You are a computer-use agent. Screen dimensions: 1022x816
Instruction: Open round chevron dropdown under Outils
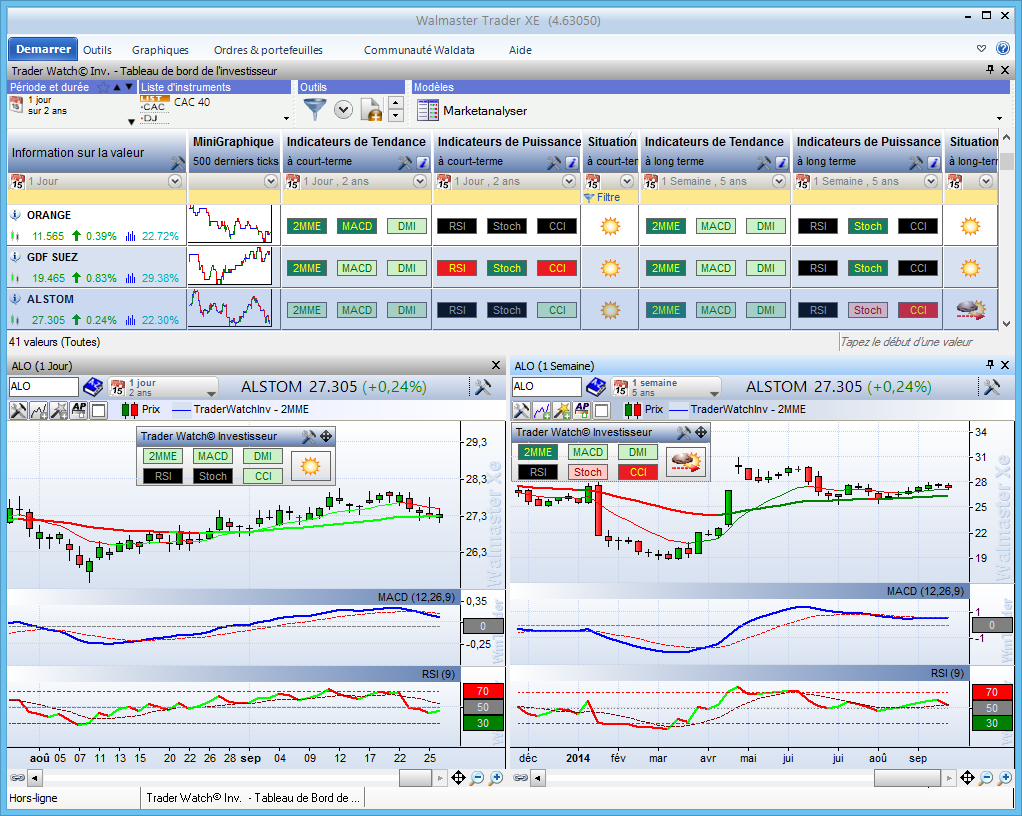(343, 109)
